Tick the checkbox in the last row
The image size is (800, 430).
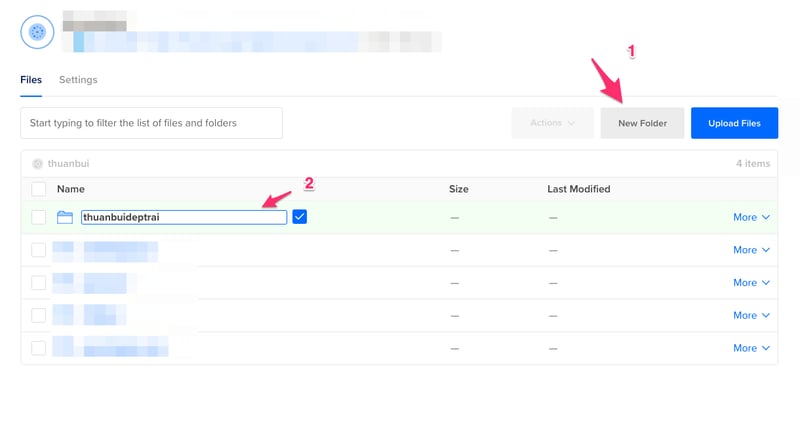click(38, 348)
